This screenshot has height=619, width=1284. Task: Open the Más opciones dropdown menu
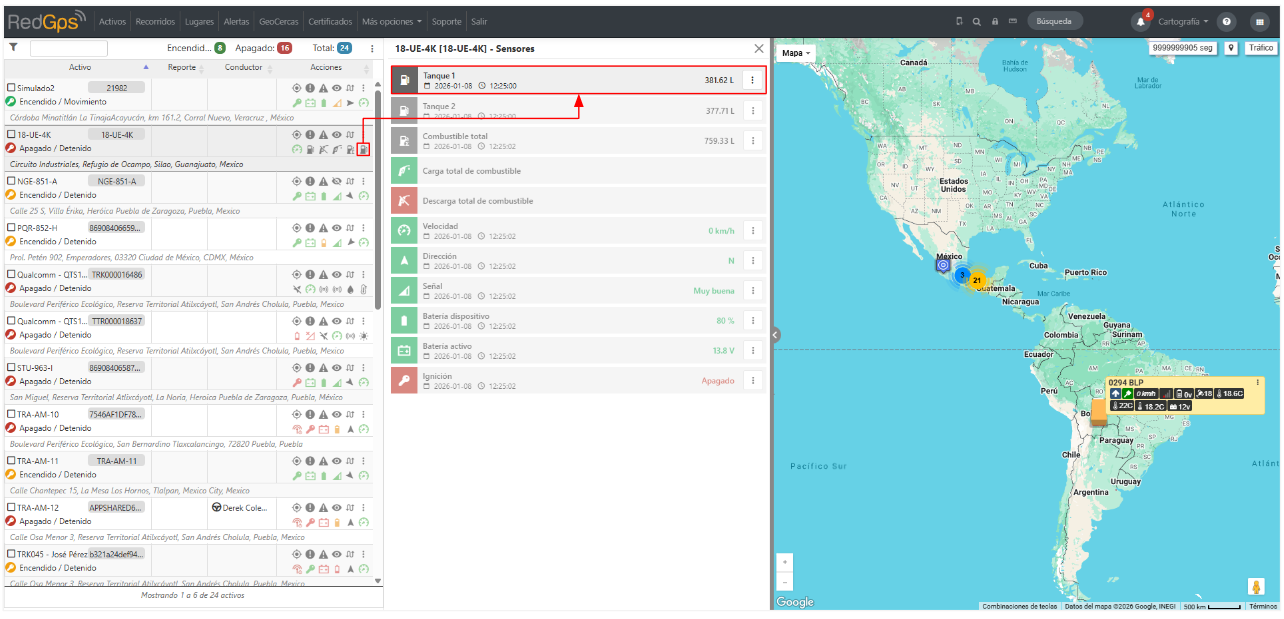click(x=392, y=21)
